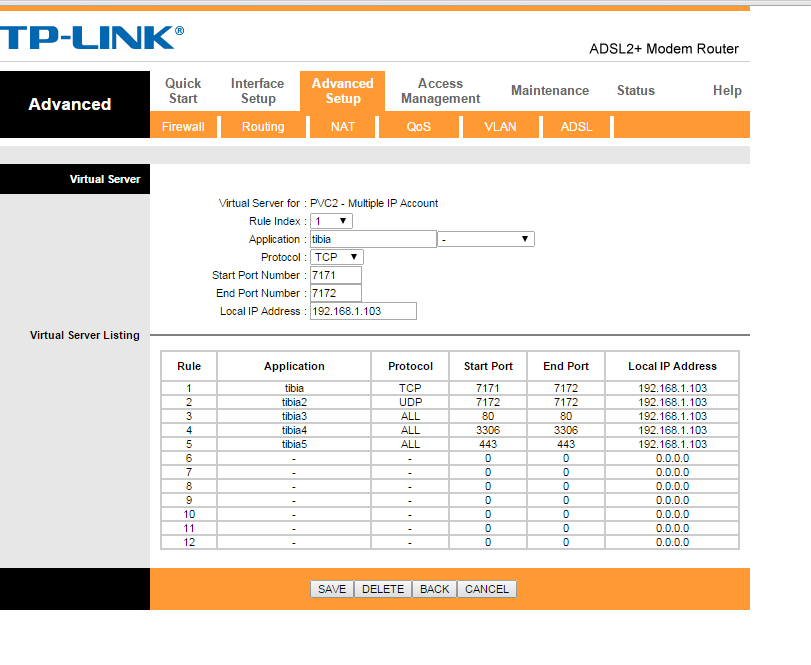Open the Routing submenu
The height and width of the screenshot is (665, 811).
click(x=263, y=127)
